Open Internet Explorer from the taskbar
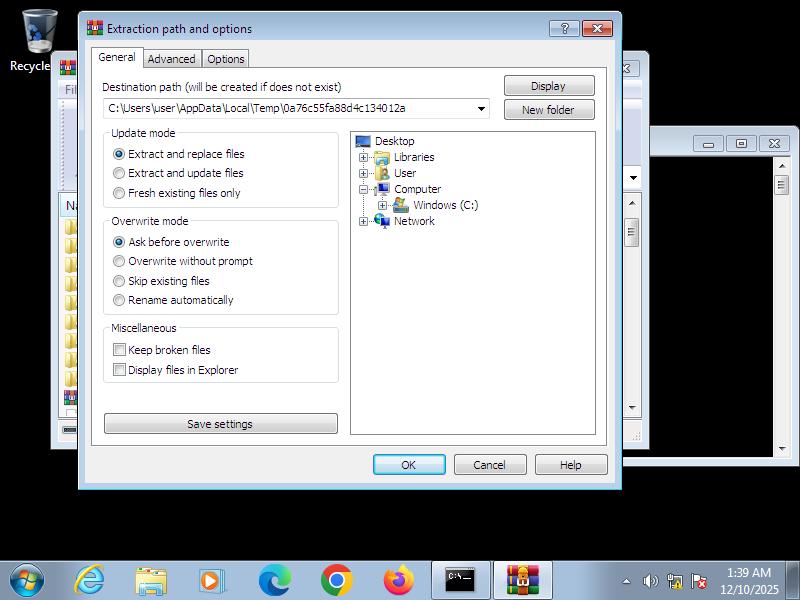 [x=89, y=580]
